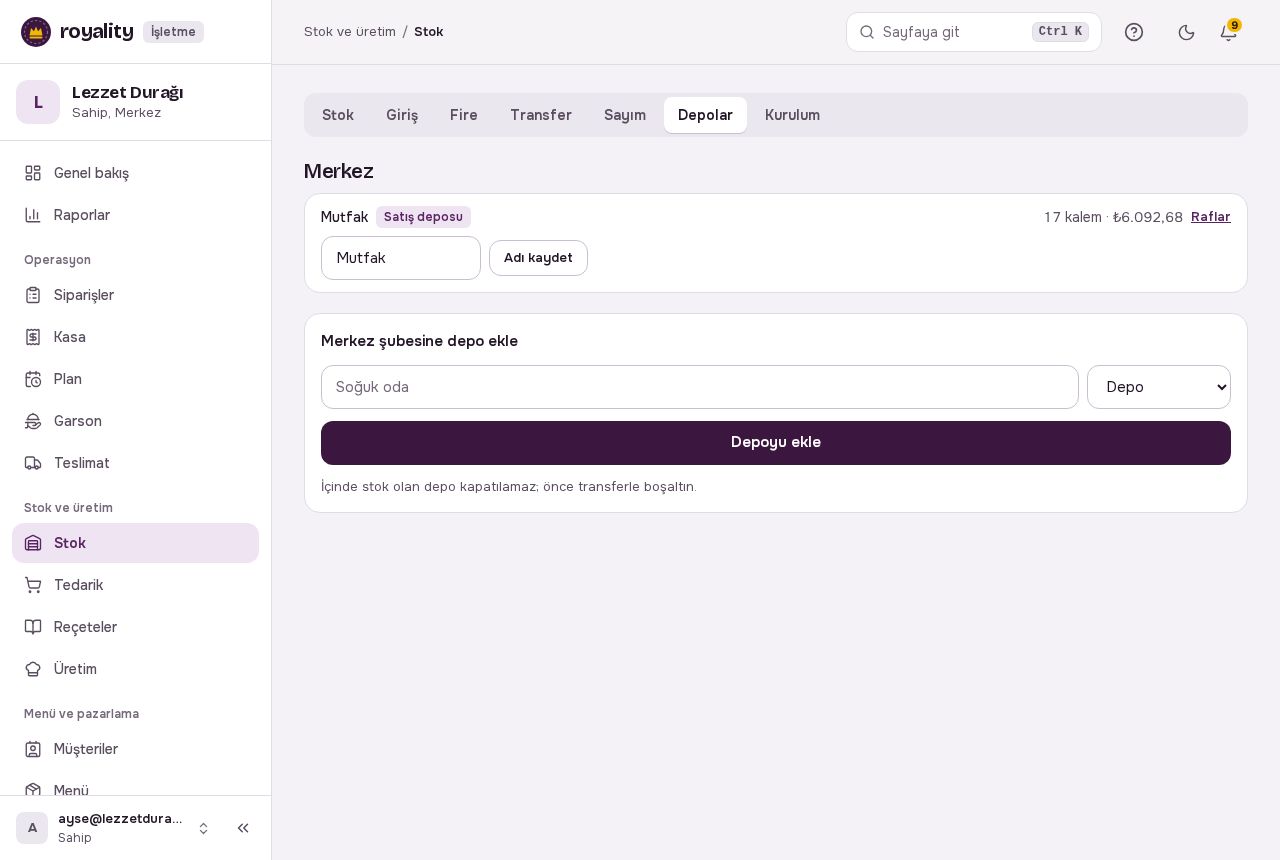The width and height of the screenshot is (1280, 860).
Task: Click Merkez şubesine depo ekle heading
Action: (420, 341)
